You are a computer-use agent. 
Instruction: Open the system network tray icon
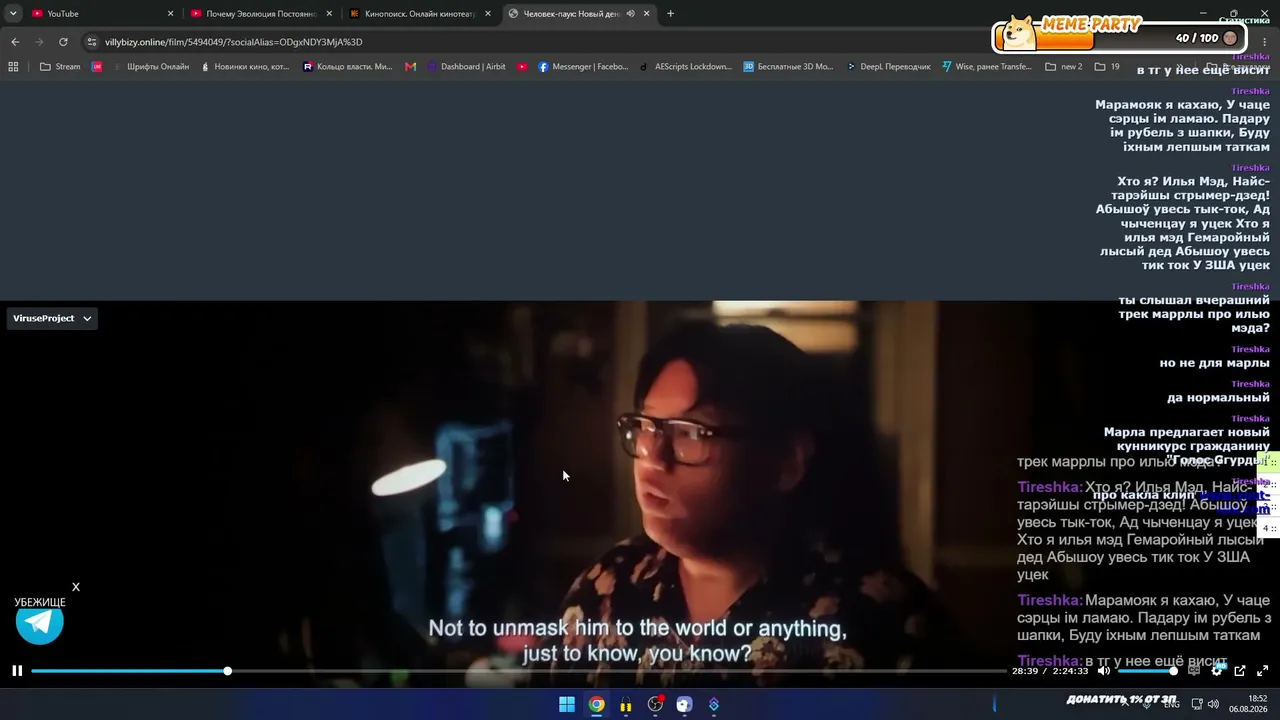pyautogui.click(x=1196, y=705)
